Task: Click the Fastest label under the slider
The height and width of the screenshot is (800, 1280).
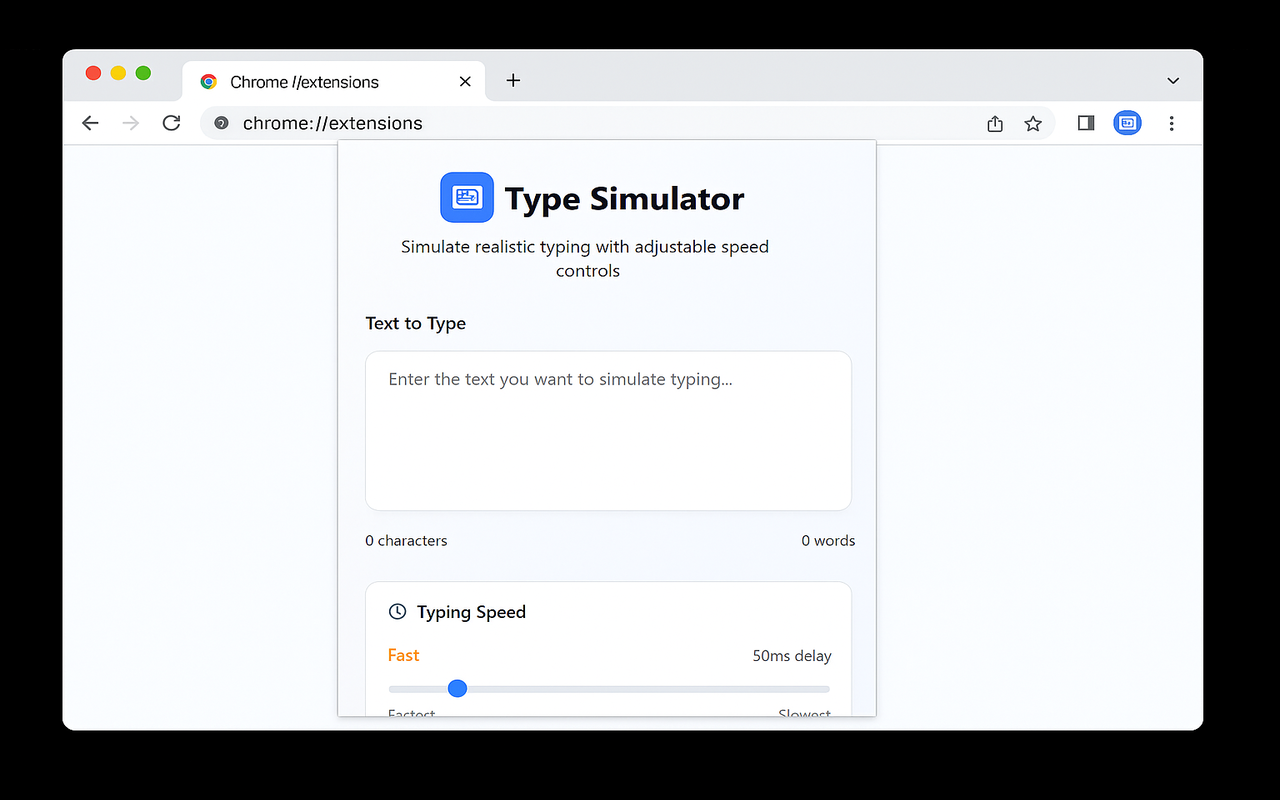Action: coord(411,712)
